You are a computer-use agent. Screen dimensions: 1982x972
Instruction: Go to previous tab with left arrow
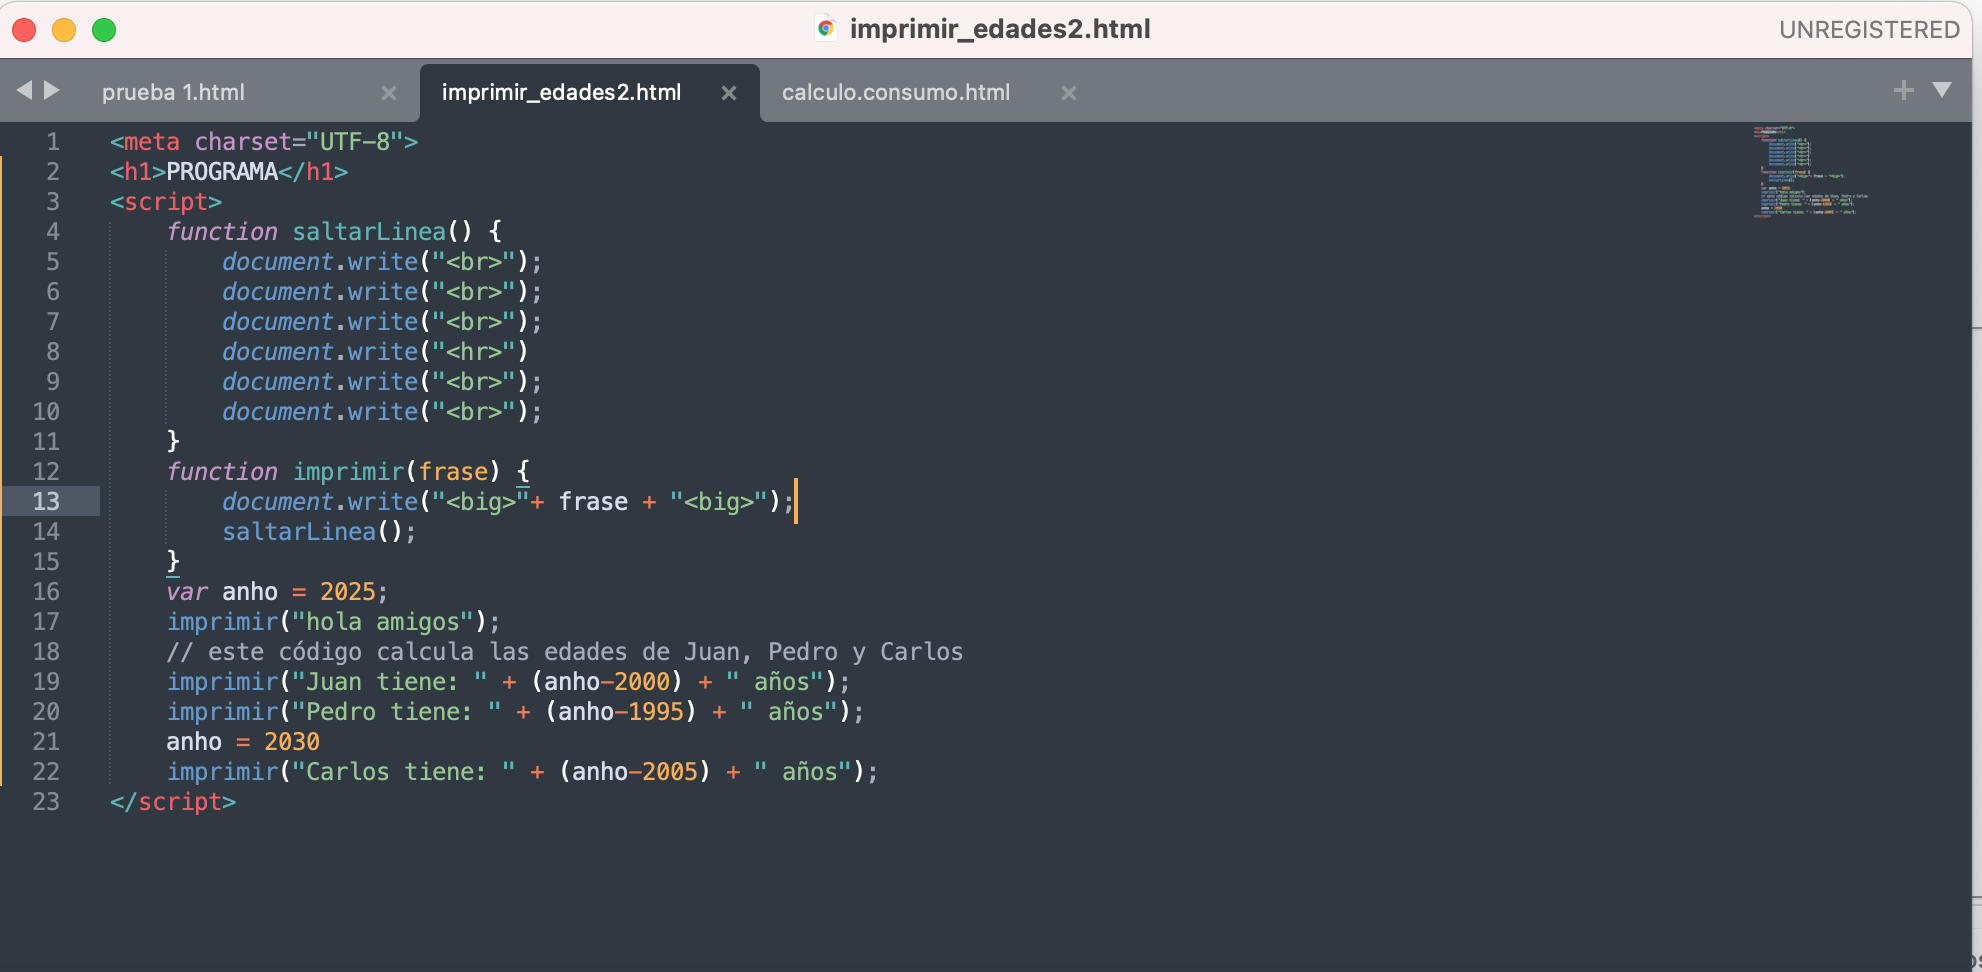coord(24,90)
